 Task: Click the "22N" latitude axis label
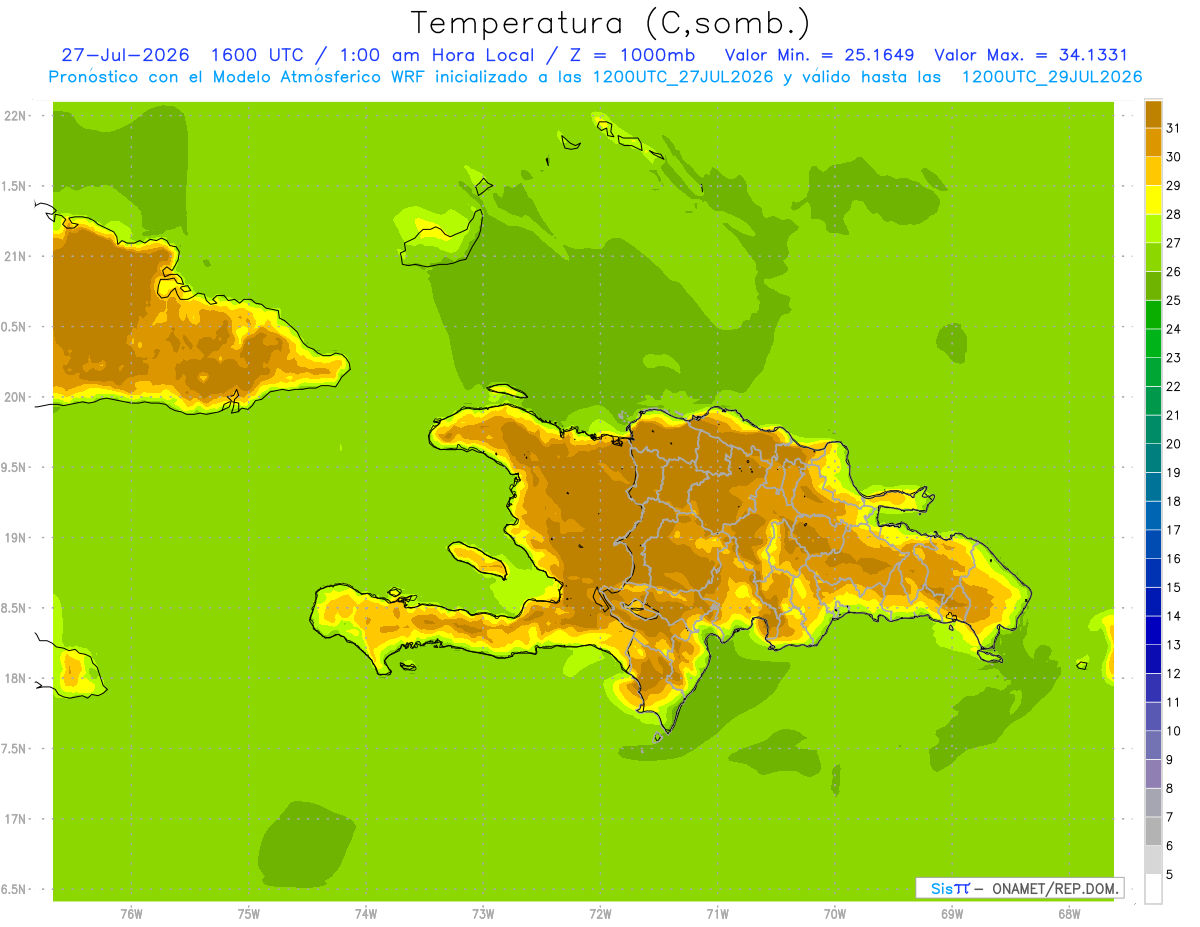[16, 116]
